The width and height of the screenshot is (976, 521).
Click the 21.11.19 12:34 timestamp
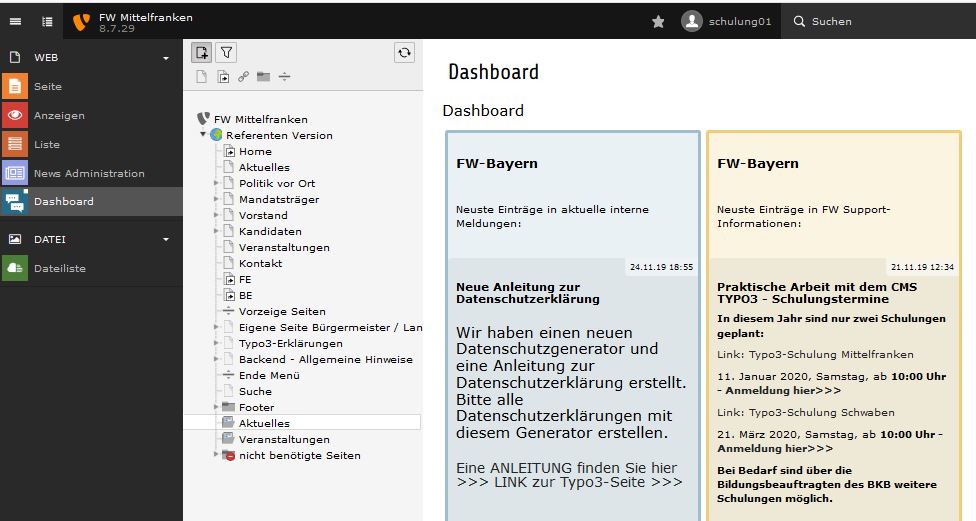pos(922,267)
